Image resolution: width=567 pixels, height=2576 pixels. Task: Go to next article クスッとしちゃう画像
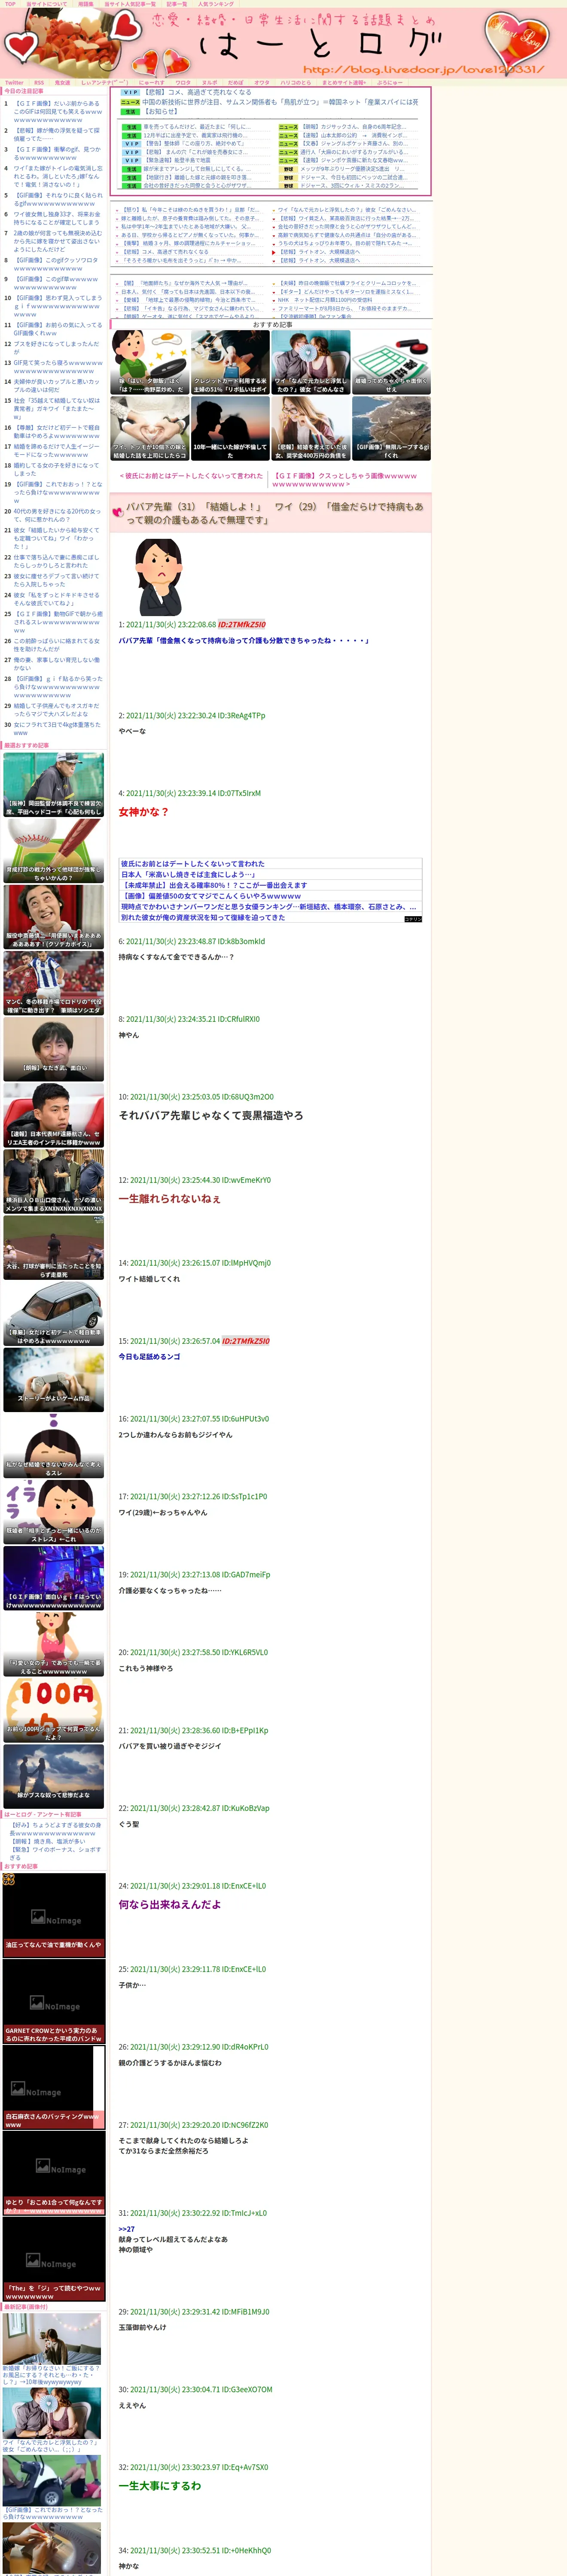tap(345, 480)
